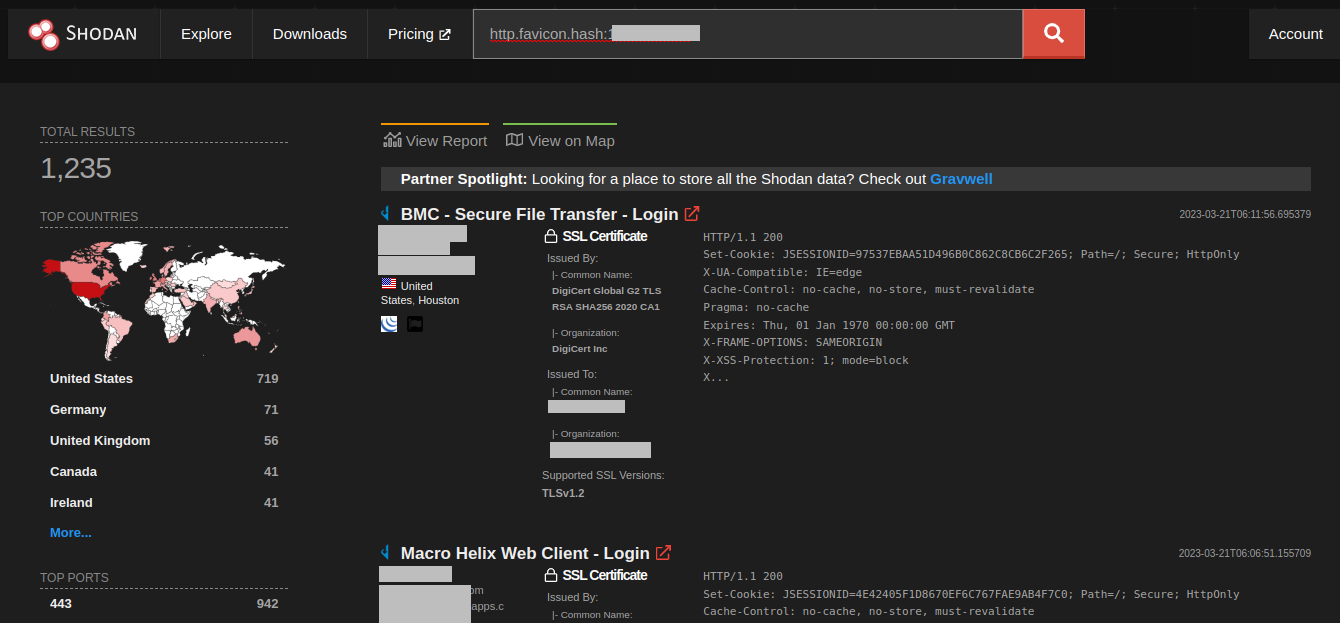The width and height of the screenshot is (1340, 623).
Task: Click the chart icon beside View Report
Action: pos(392,140)
